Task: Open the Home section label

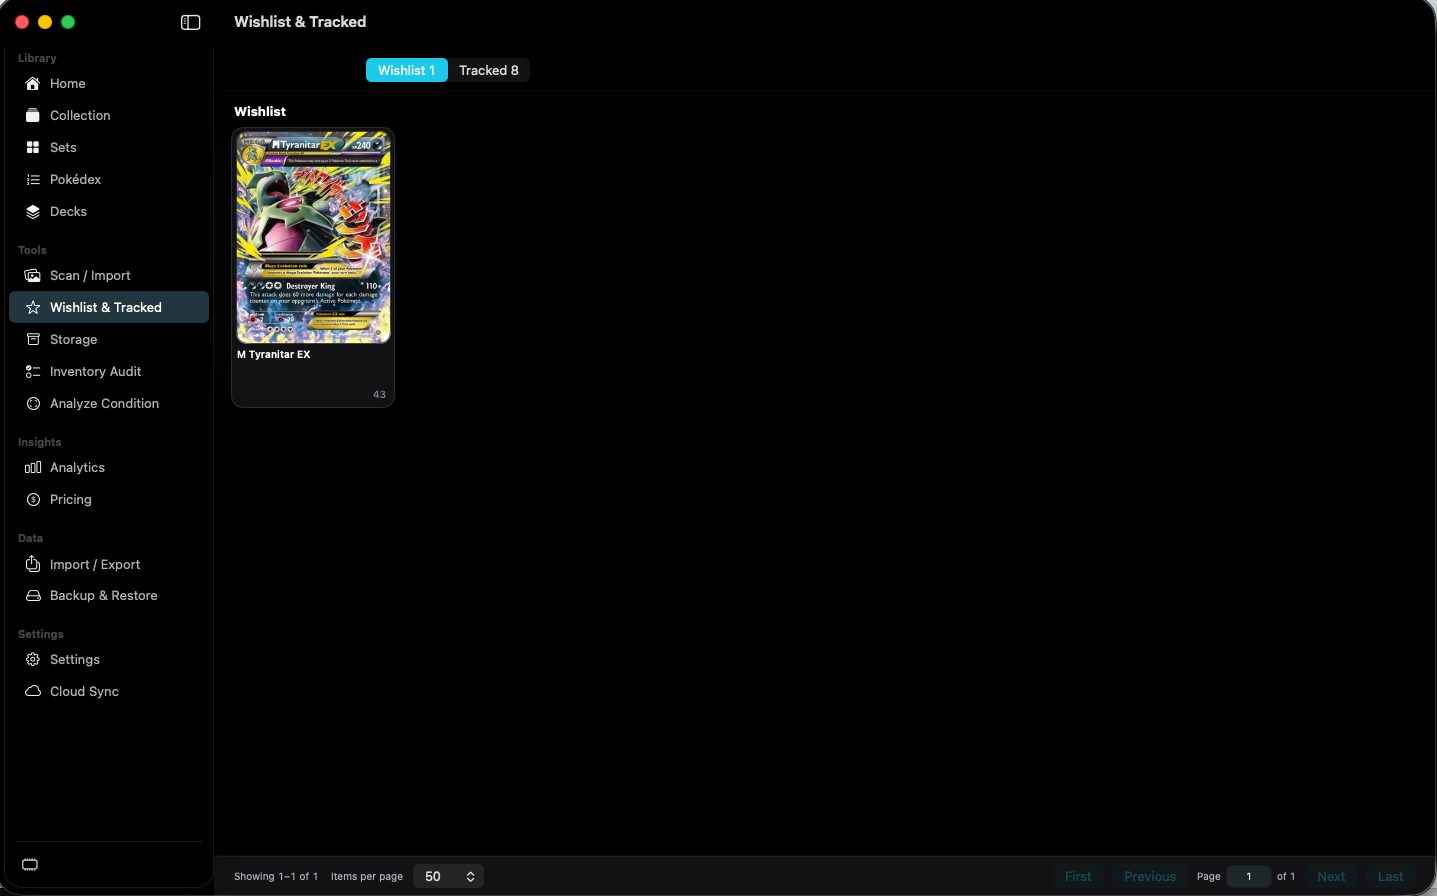Action: coord(67,83)
